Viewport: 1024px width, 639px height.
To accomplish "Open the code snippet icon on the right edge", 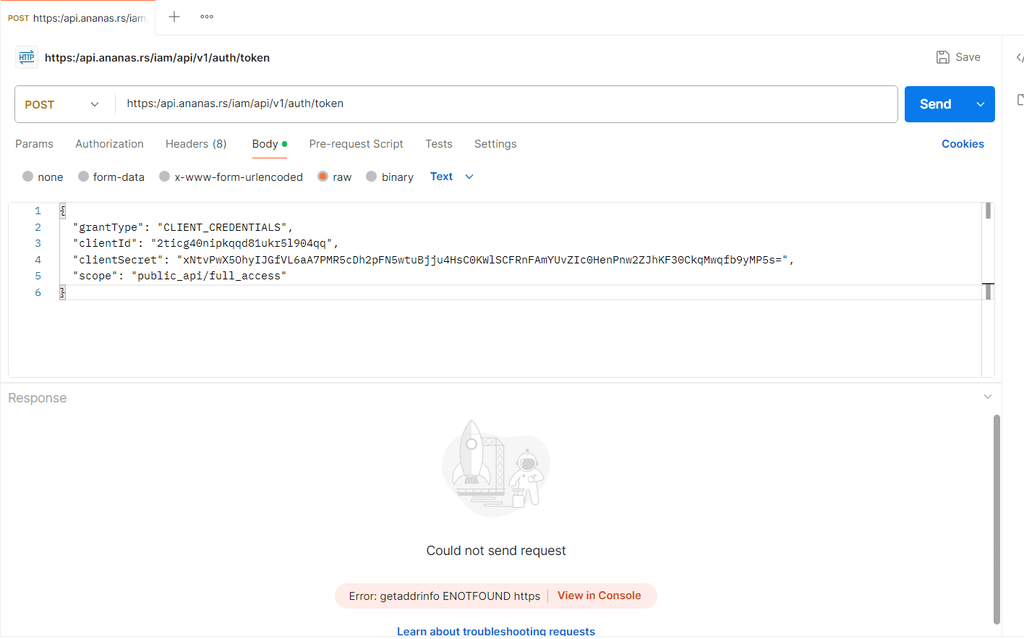I will 1017,57.
